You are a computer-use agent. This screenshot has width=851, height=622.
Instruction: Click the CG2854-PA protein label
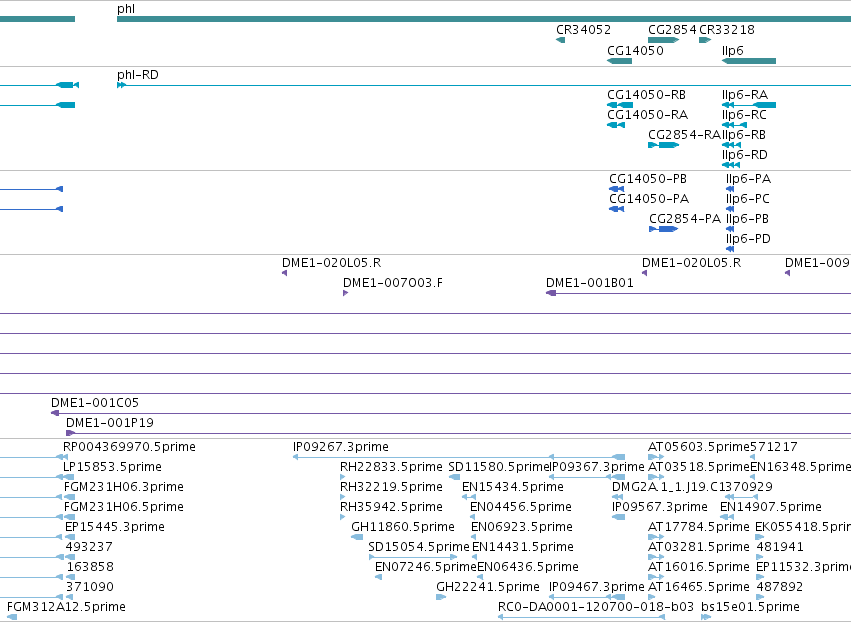pyautogui.click(x=685, y=219)
